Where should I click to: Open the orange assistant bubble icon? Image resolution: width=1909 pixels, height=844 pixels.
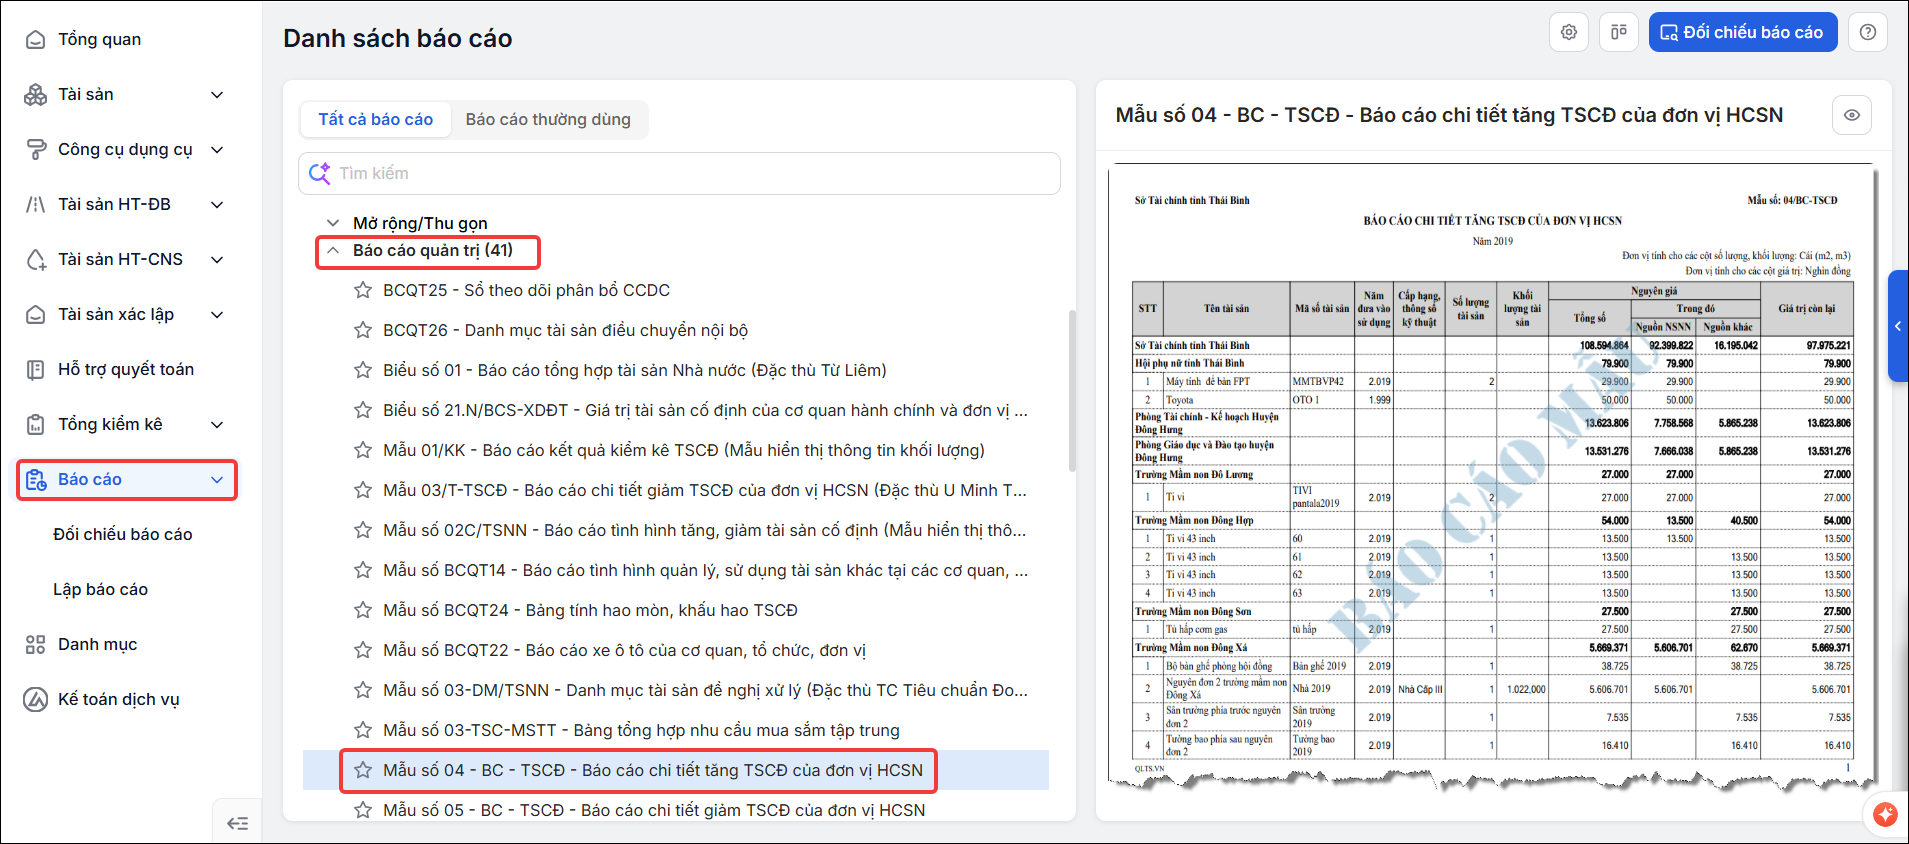(x=1886, y=815)
